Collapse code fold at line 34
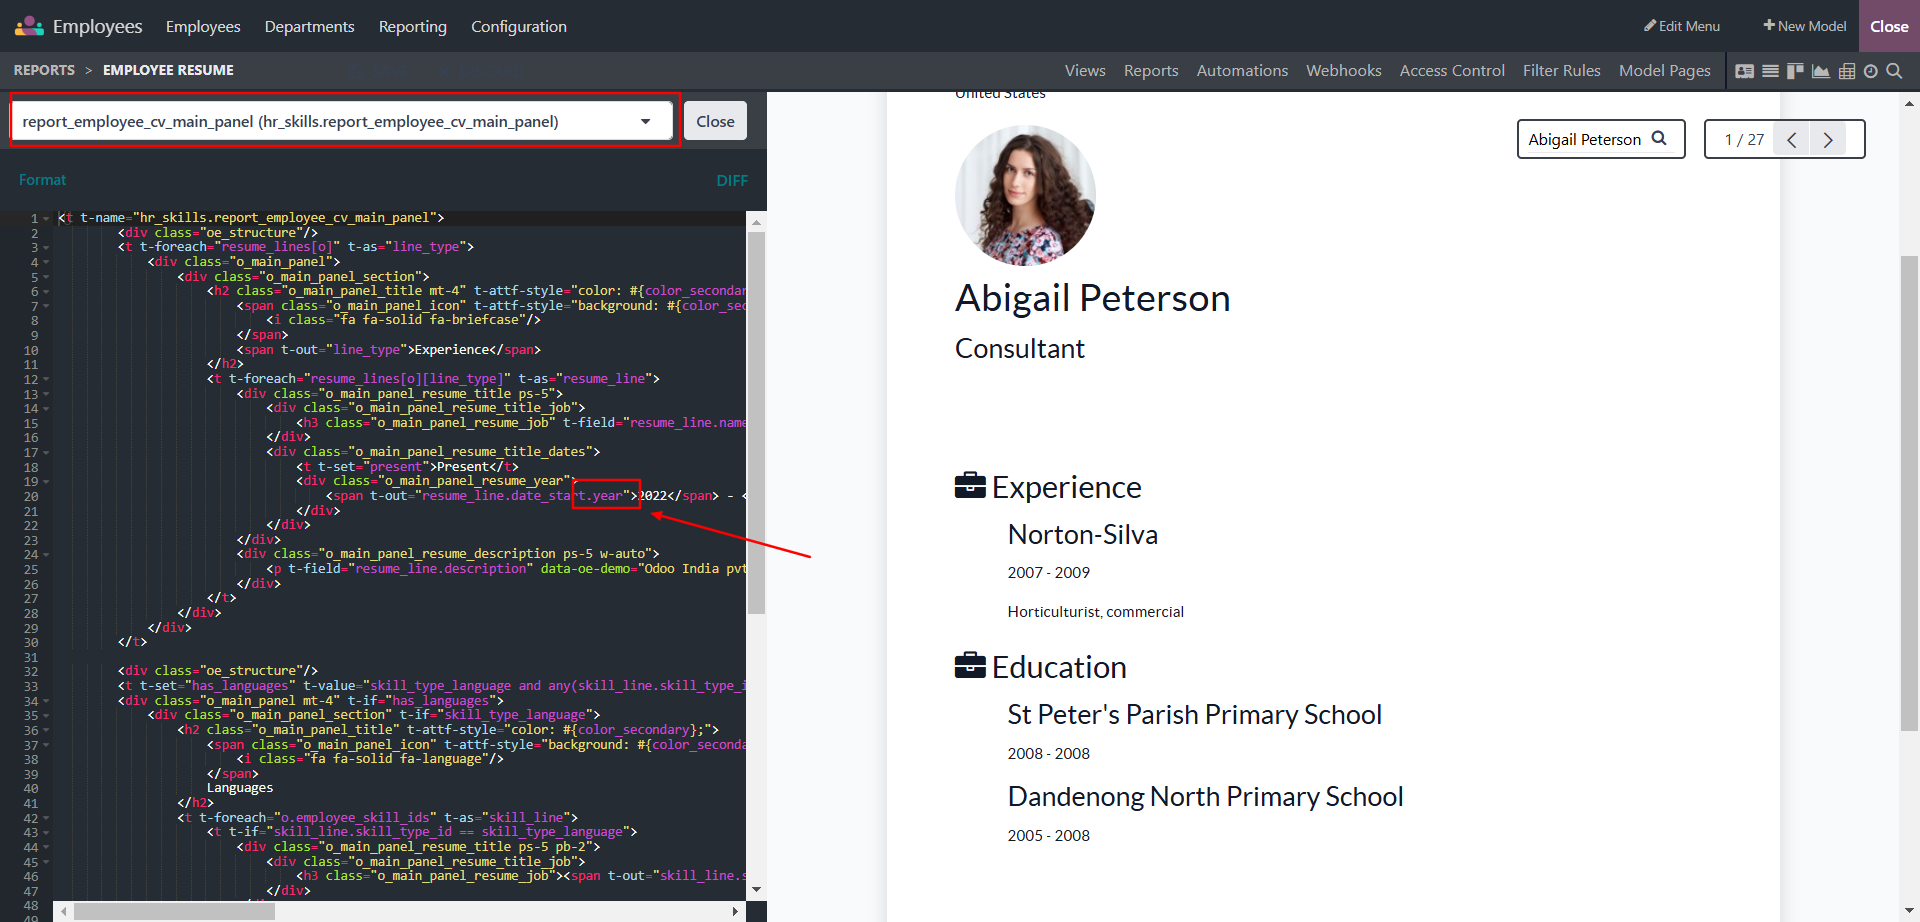This screenshot has height=922, width=1920. 46,701
